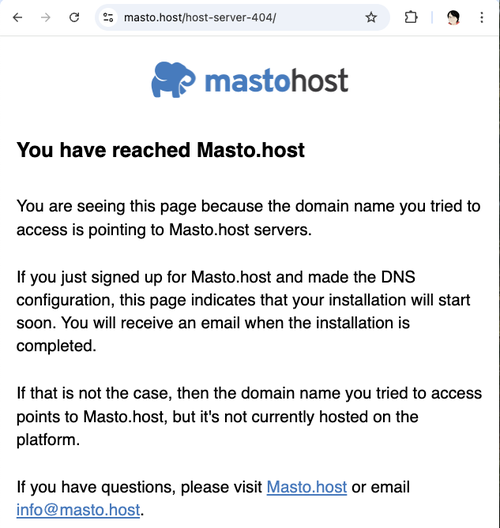The height and width of the screenshot is (528, 500).
Task: Click the paragraph about DNS configuration
Action: tap(243, 311)
